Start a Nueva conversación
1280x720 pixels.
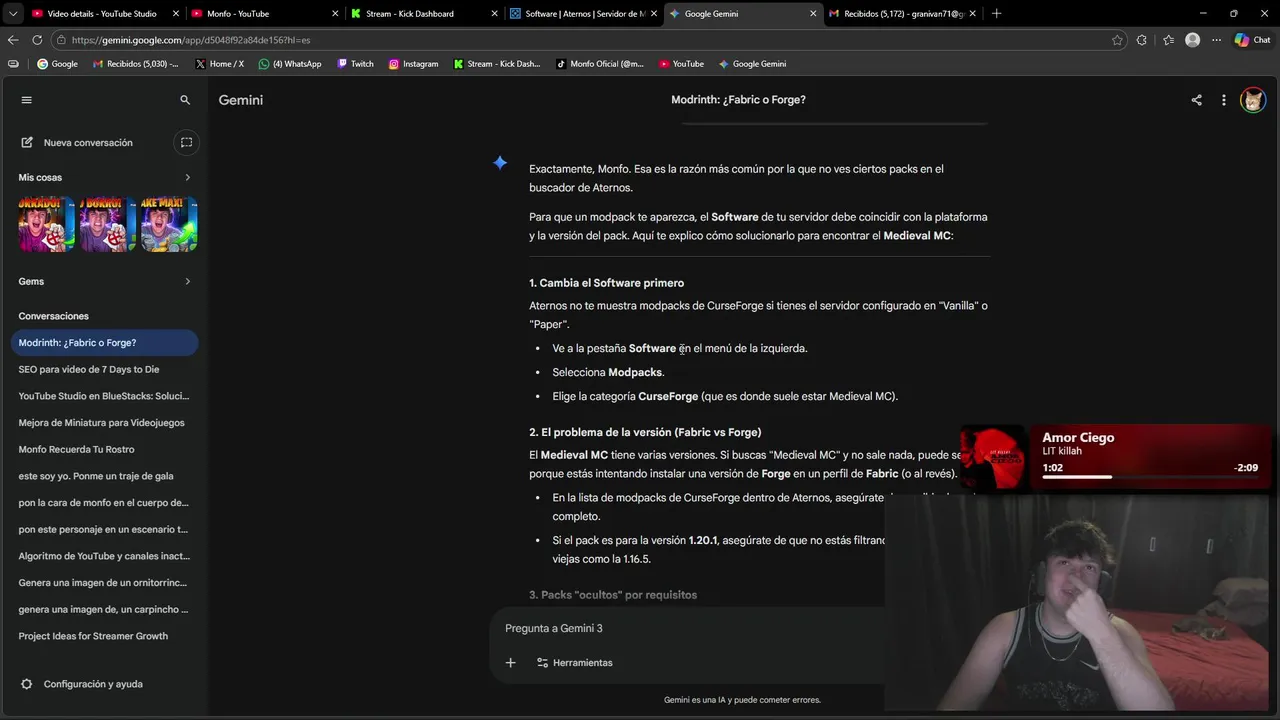tap(88, 143)
